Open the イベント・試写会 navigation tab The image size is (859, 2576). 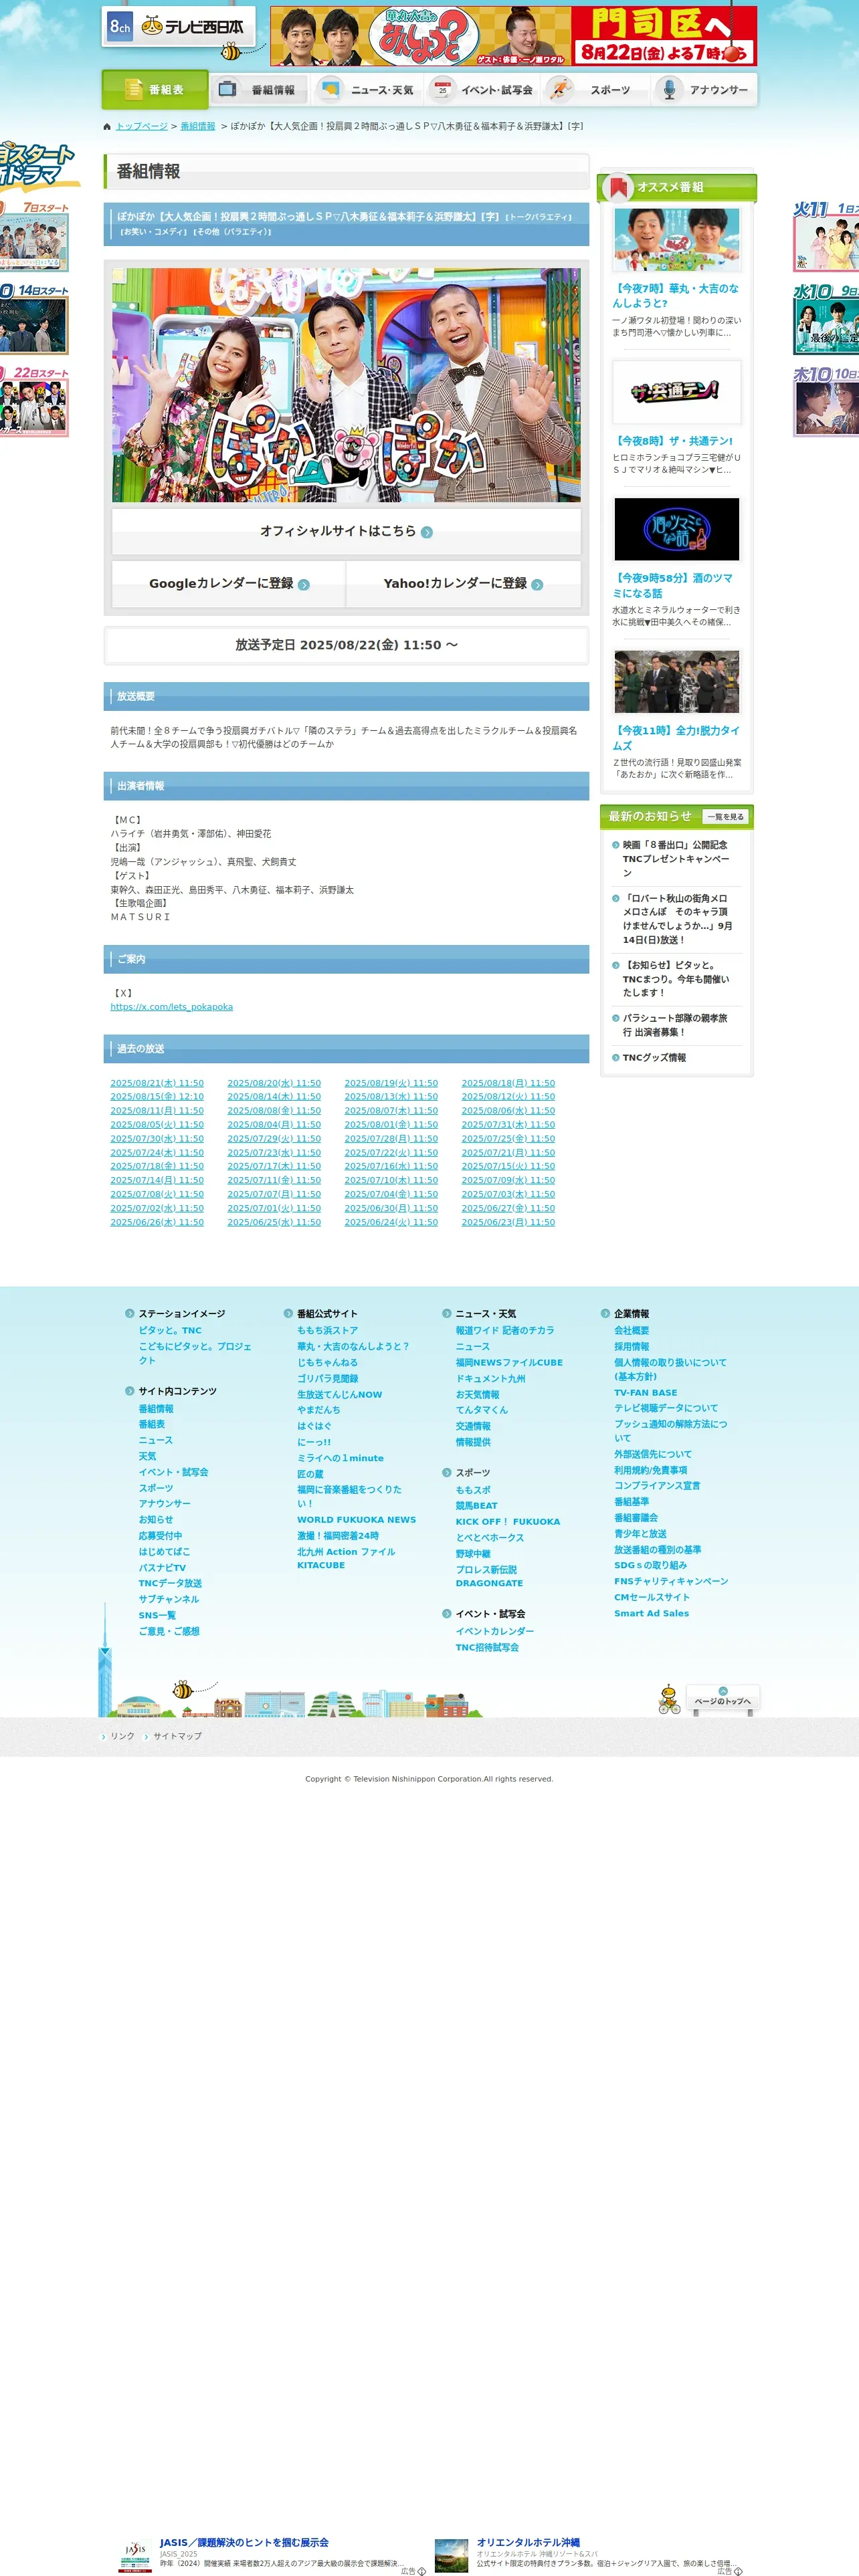point(483,90)
